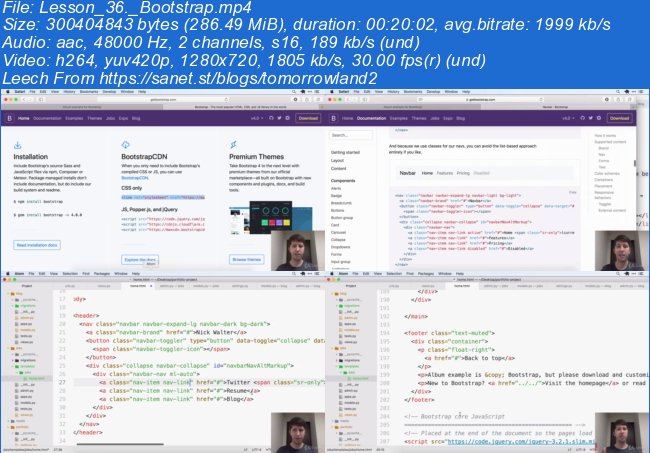
Task: Collapse top project folder in bottom-right Atom tree
Action: pyautogui.click(x=332, y=293)
